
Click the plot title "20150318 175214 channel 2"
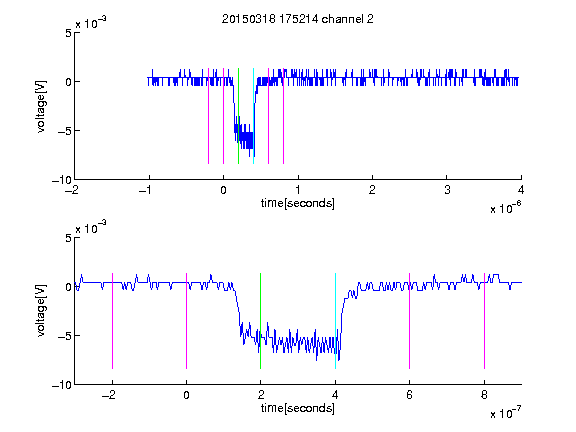point(298,19)
